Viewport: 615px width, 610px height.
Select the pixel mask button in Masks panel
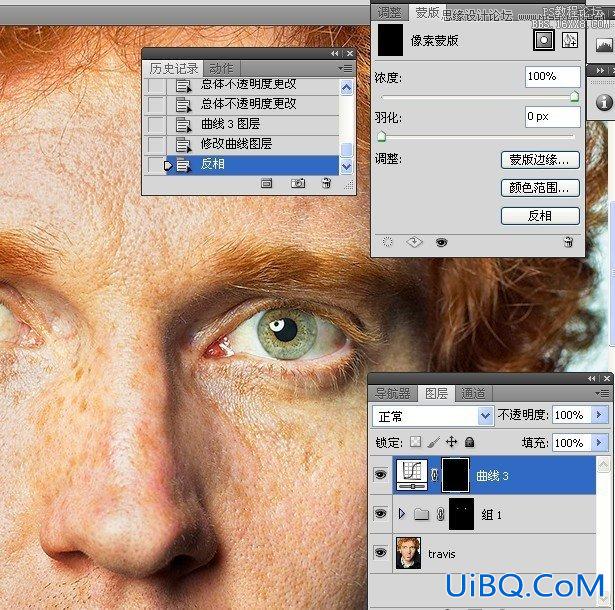(544, 40)
